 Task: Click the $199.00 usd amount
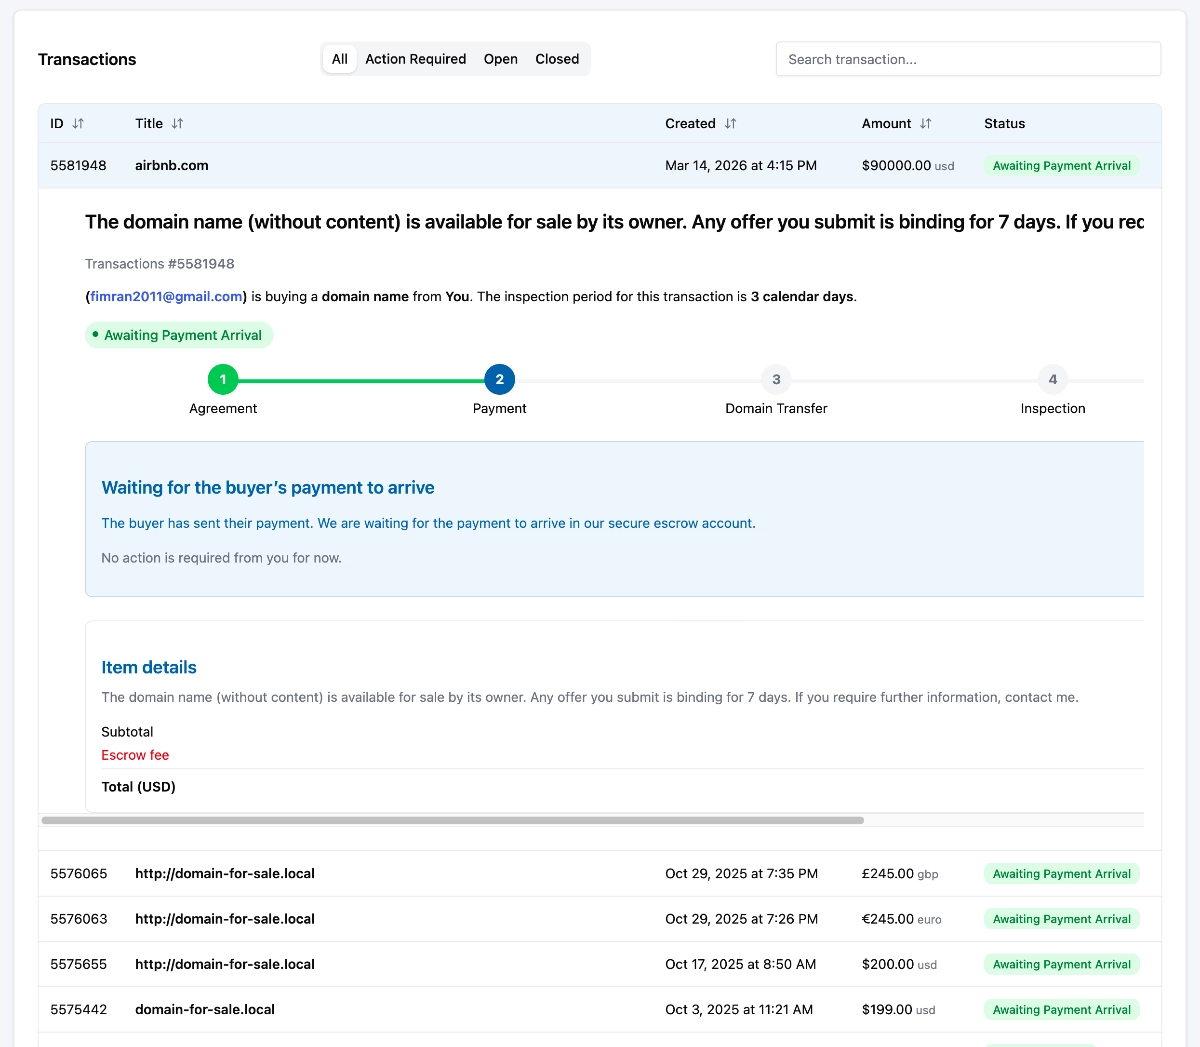click(898, 1010)
